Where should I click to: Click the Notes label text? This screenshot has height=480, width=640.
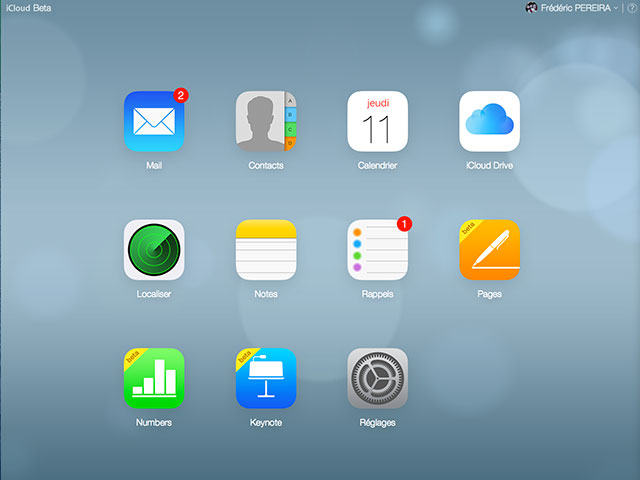[266, 294]
